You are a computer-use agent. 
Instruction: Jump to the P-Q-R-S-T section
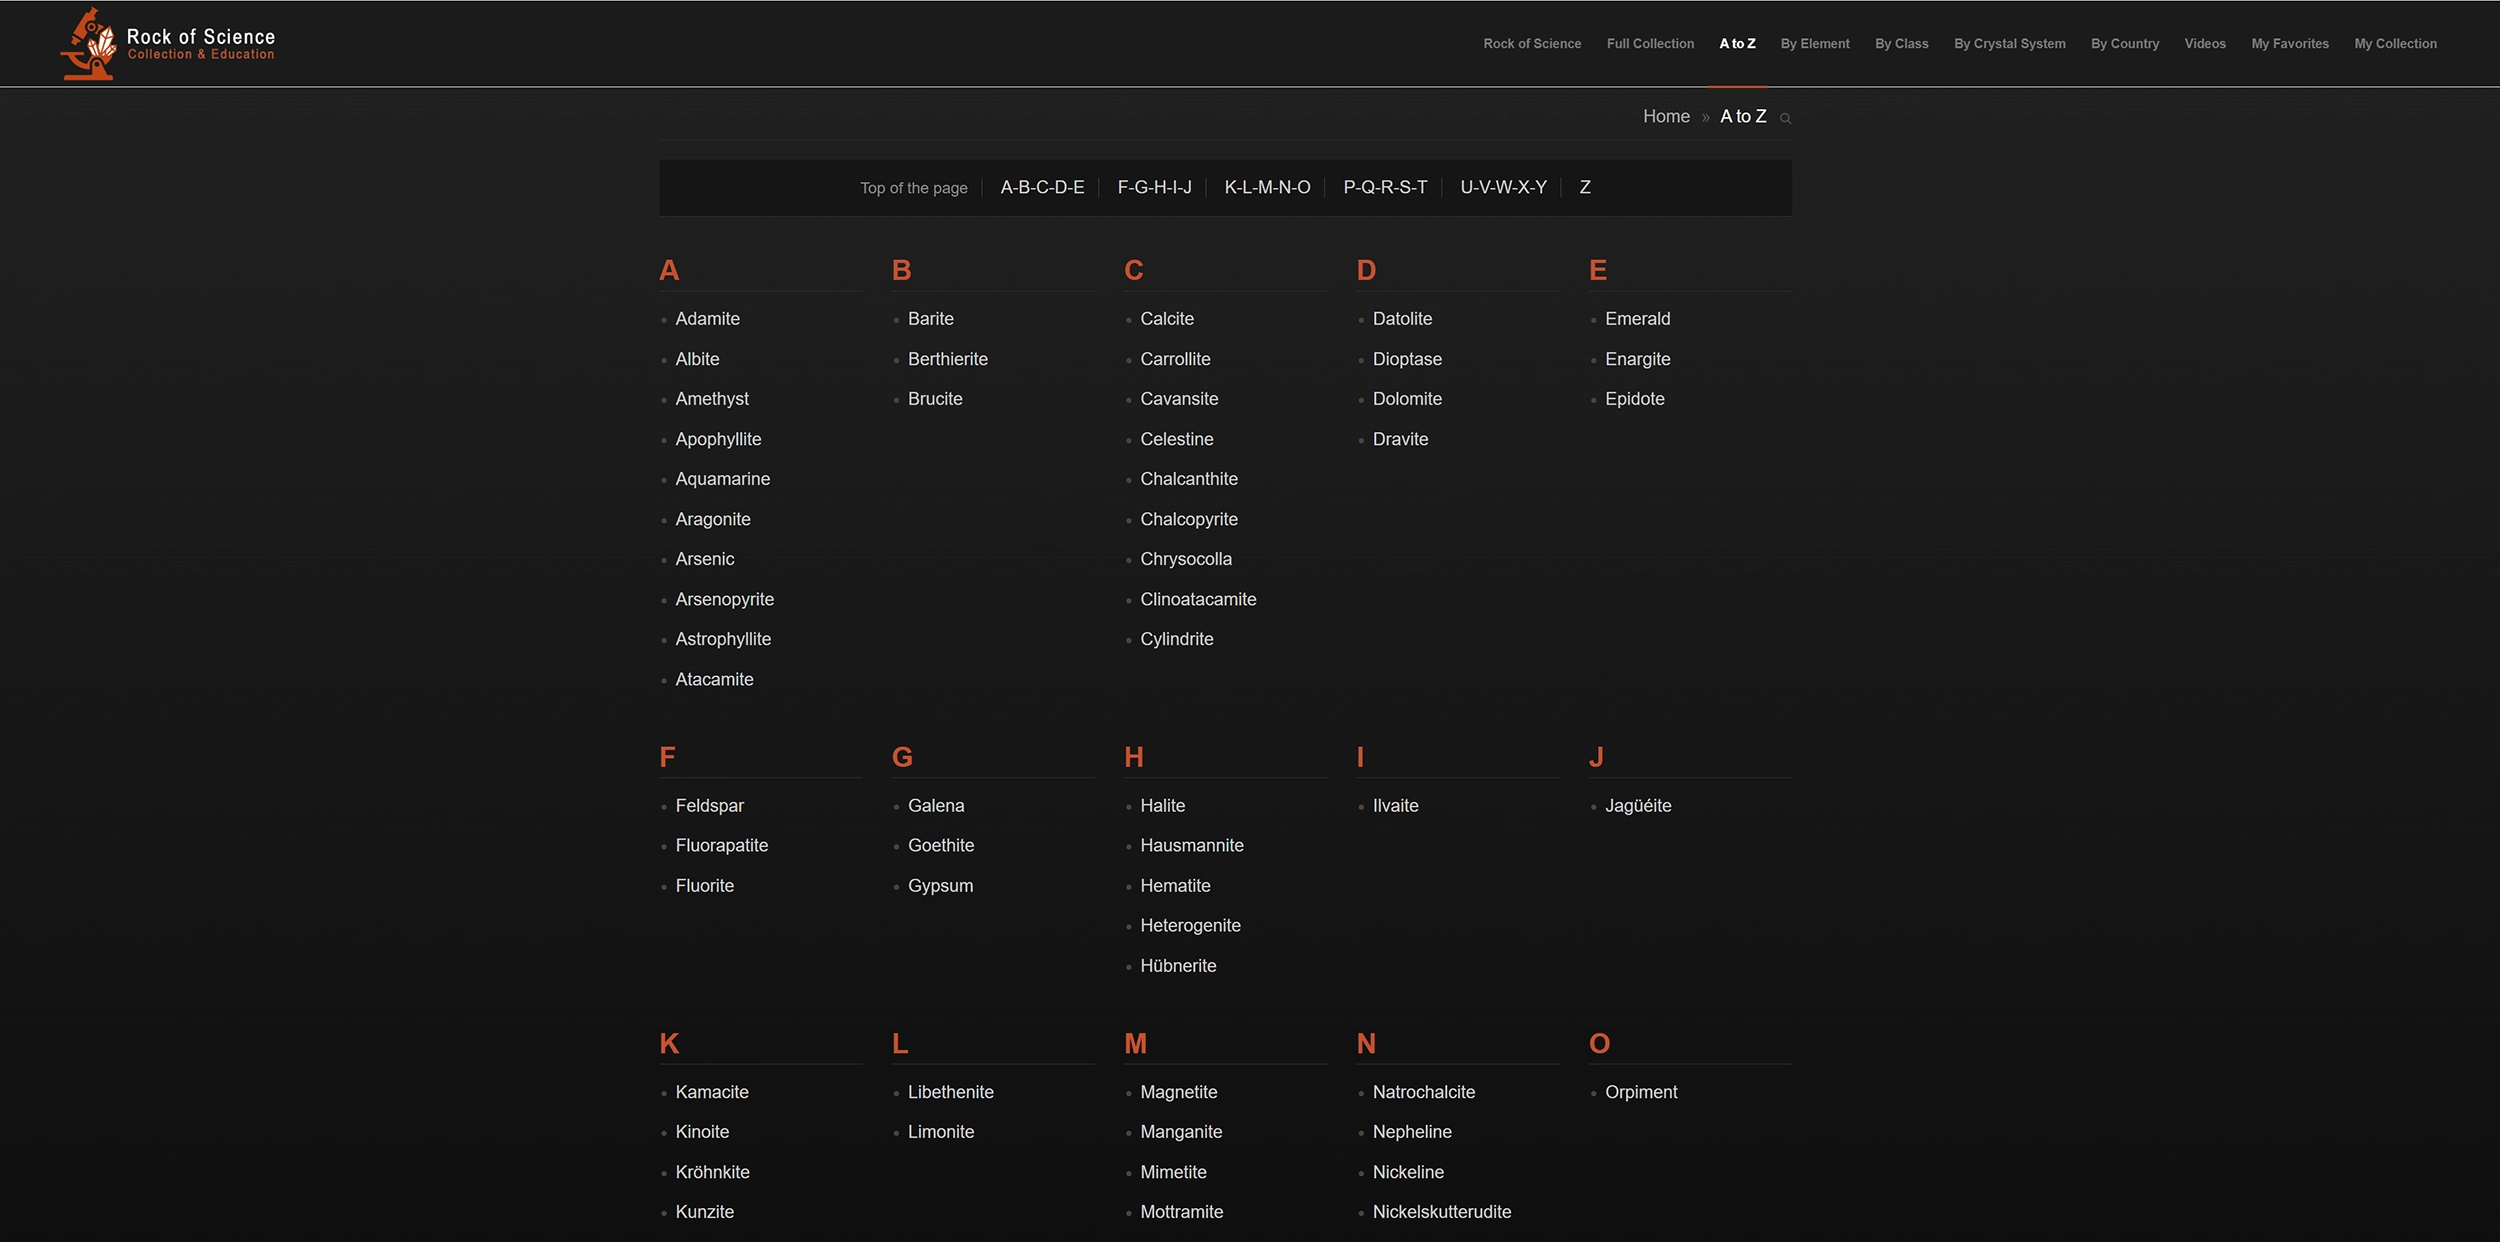(1385, 187)
